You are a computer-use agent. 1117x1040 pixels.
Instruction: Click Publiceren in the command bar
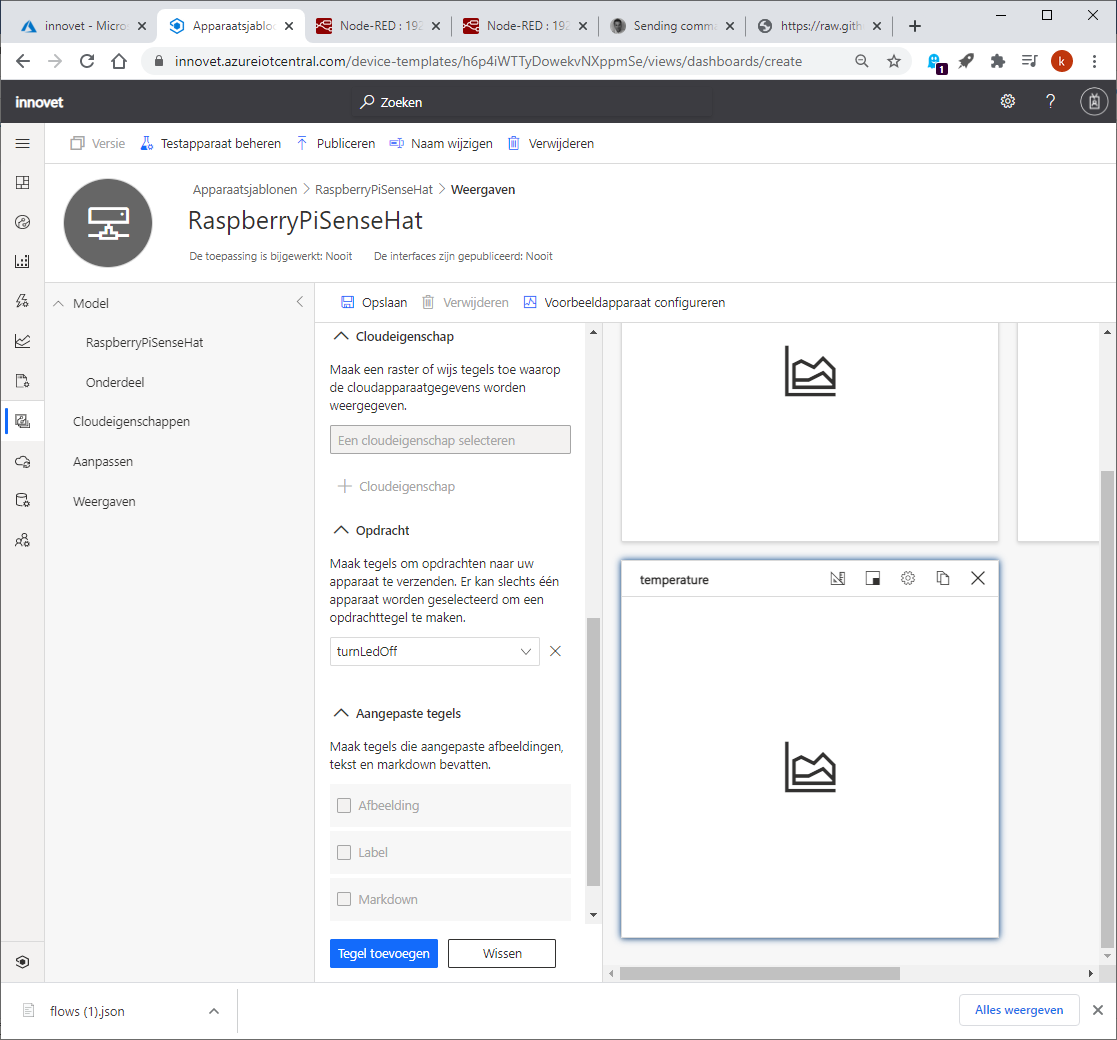(x=336, y=144)
